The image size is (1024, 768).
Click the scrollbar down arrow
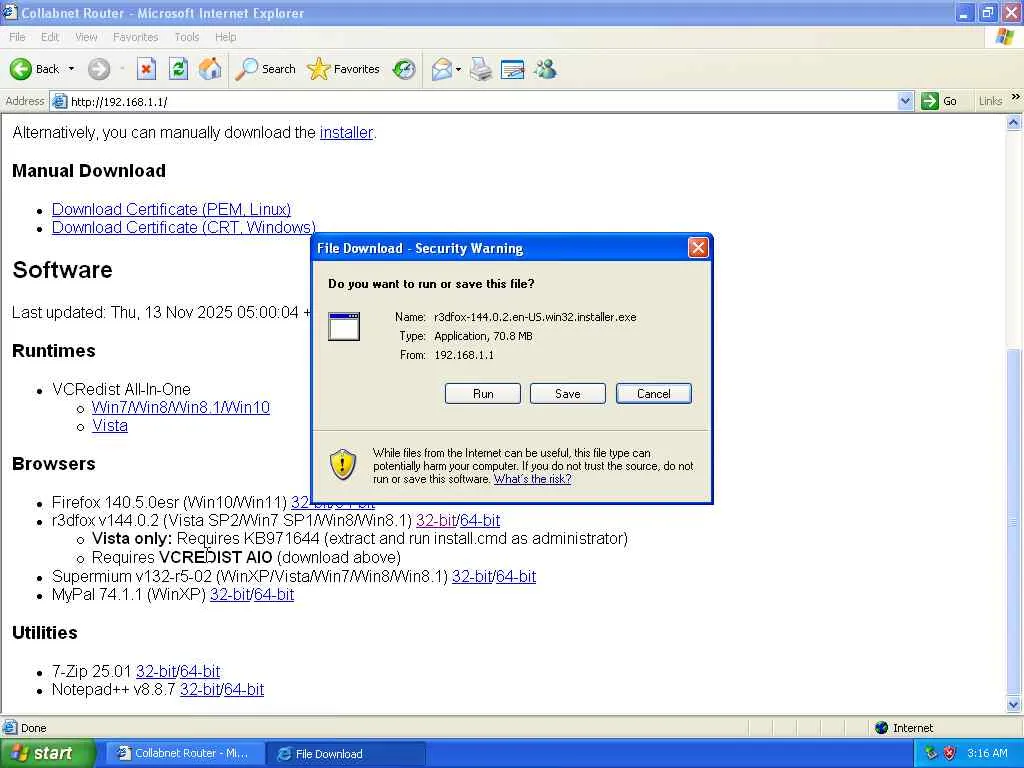[1014, 705]
